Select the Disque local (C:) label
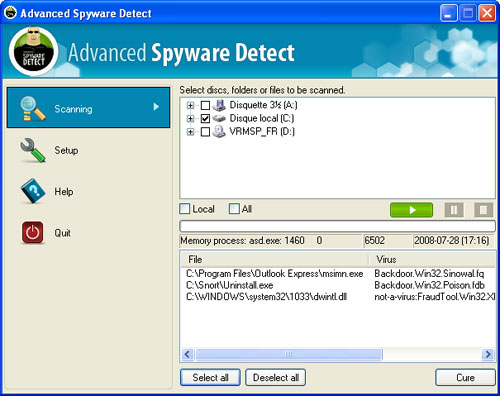The width and height of the screenshot is (500, 396). pyautogui.click(x=262, y=118)
